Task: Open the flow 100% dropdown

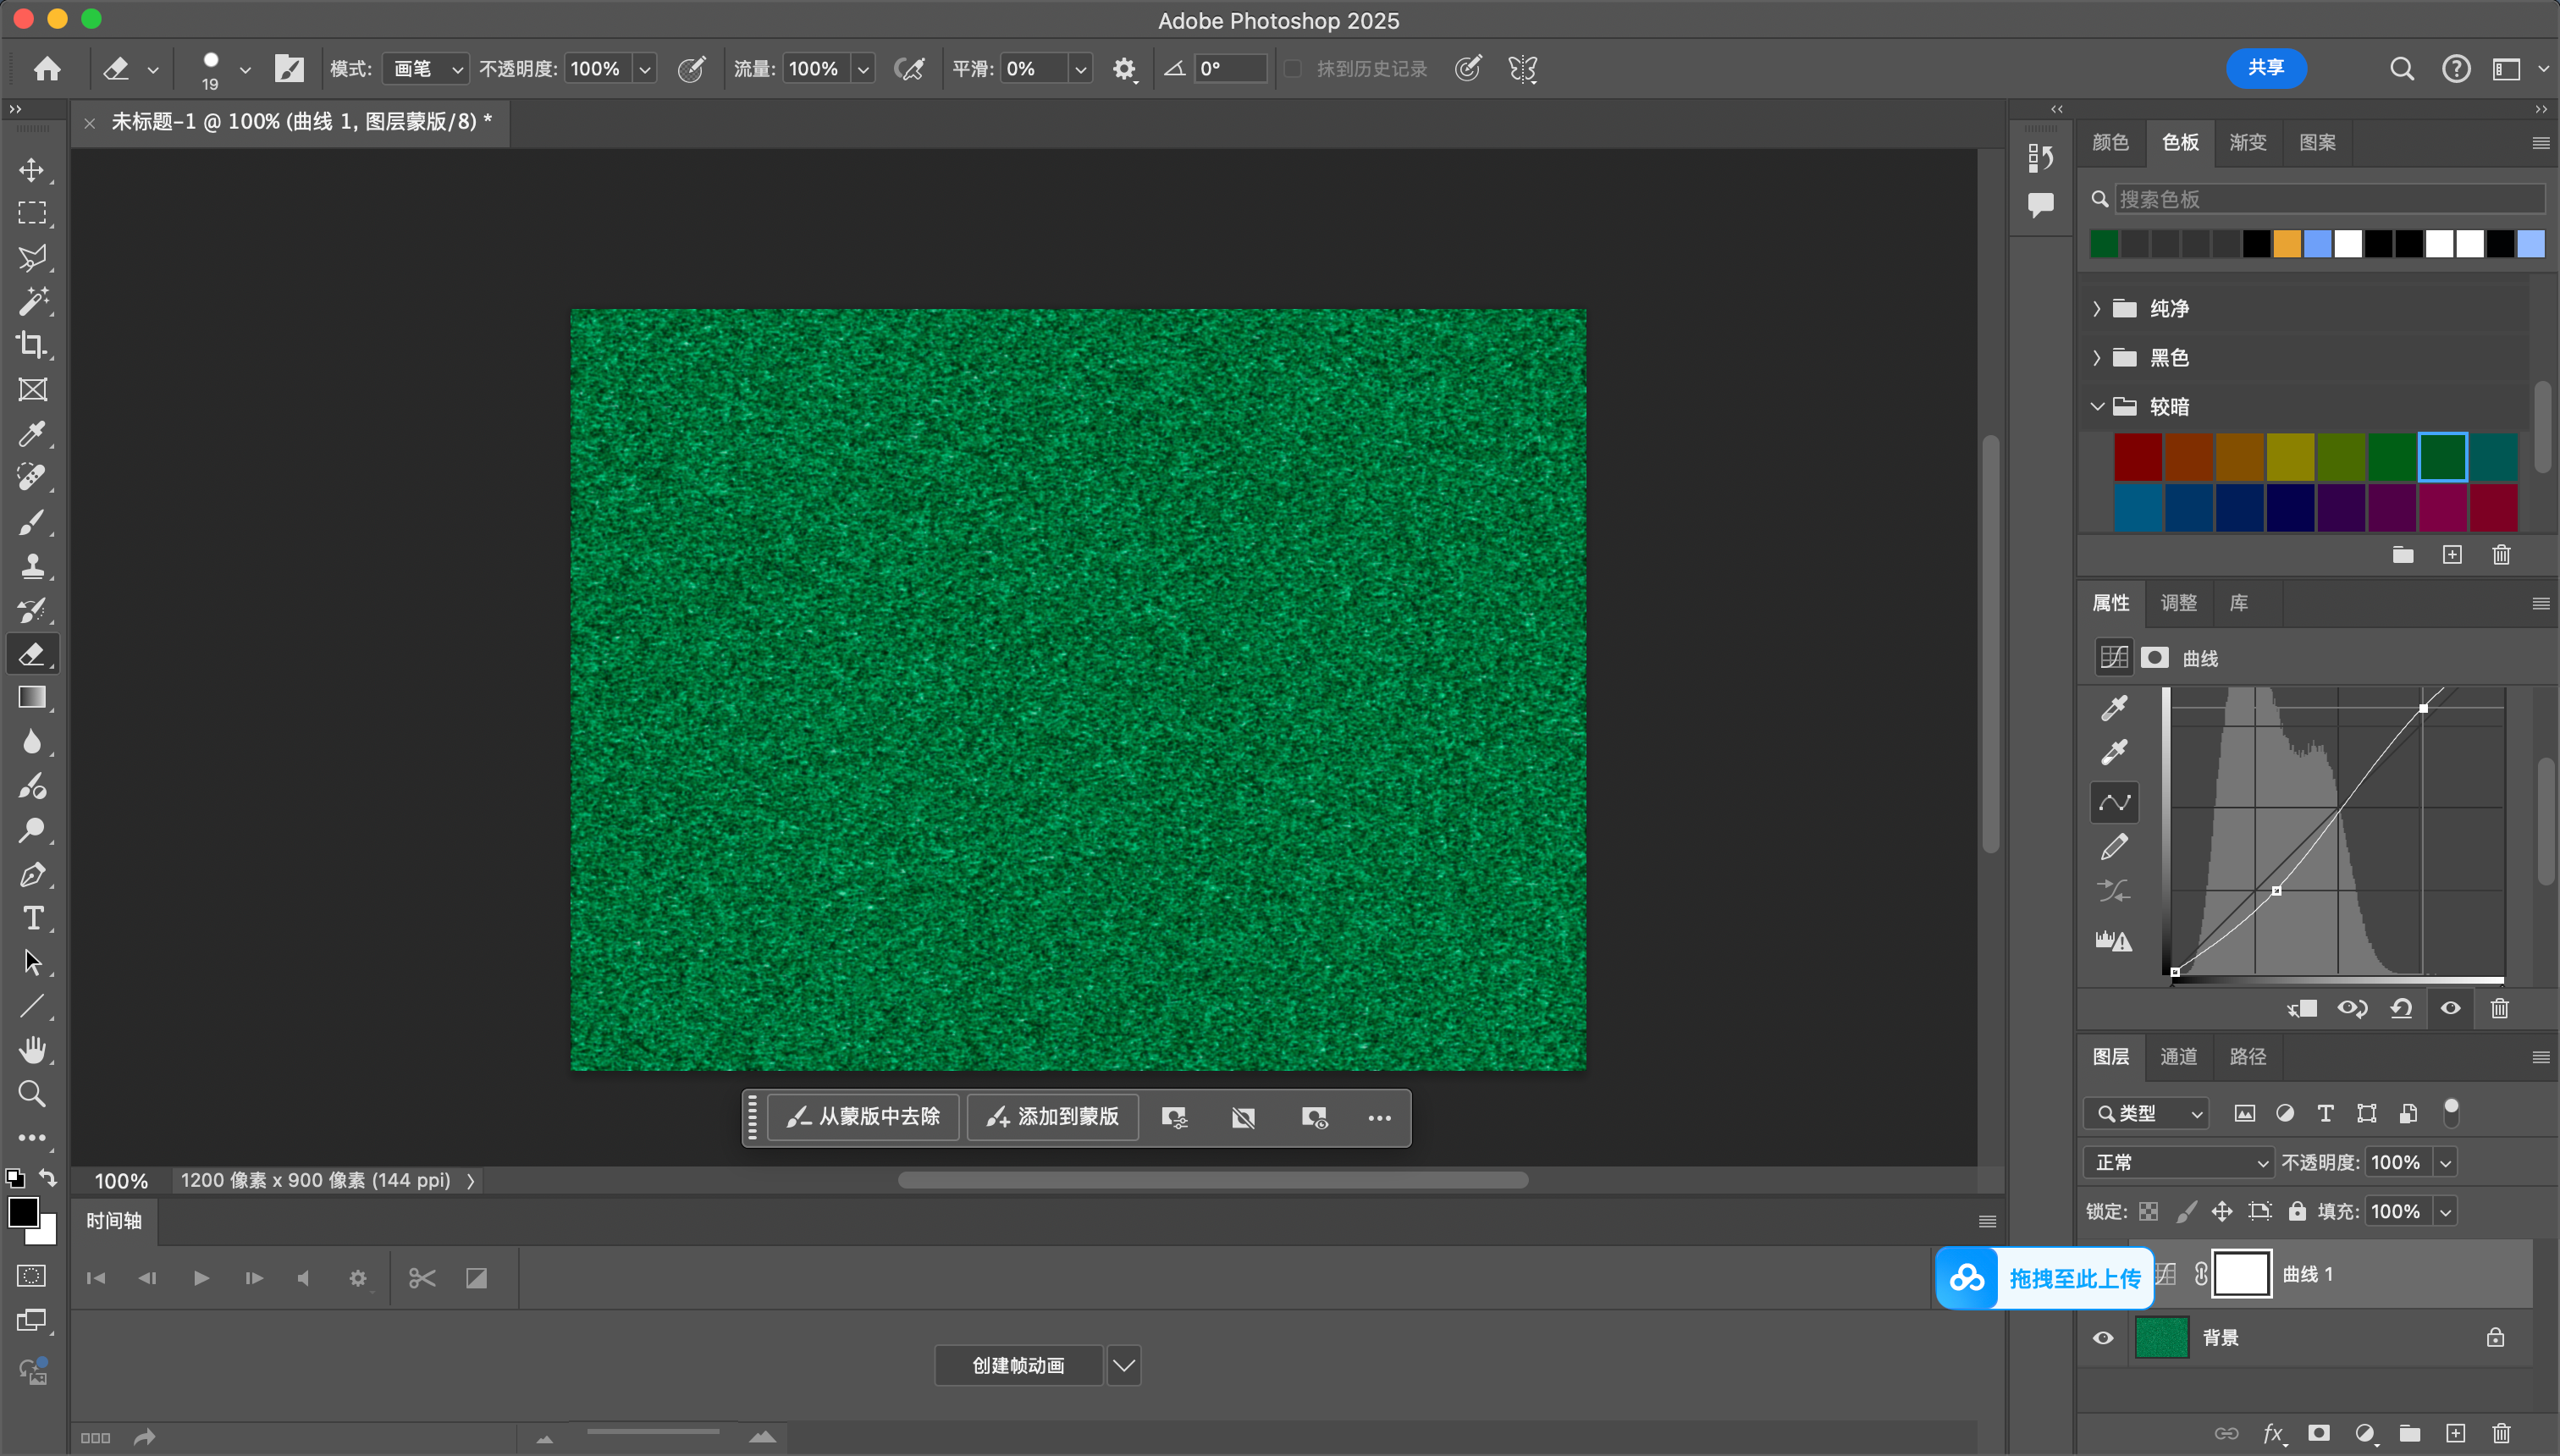Action: pyautogui.click(x=863, y=68)
